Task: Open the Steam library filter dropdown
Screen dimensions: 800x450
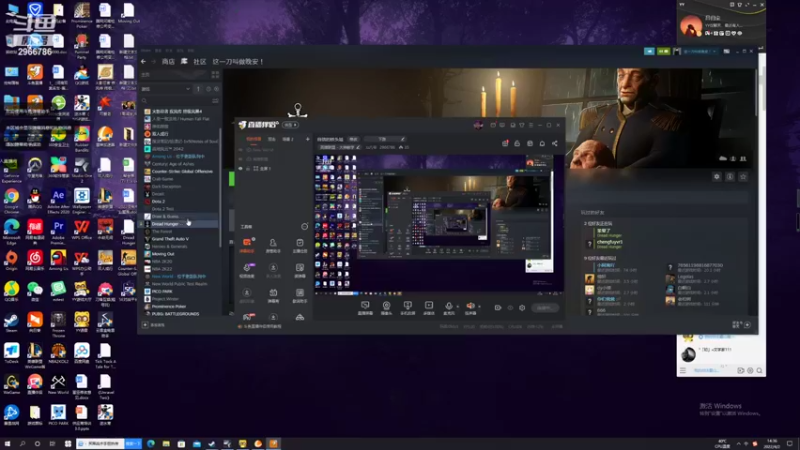Action: click(x=166, y=89)
